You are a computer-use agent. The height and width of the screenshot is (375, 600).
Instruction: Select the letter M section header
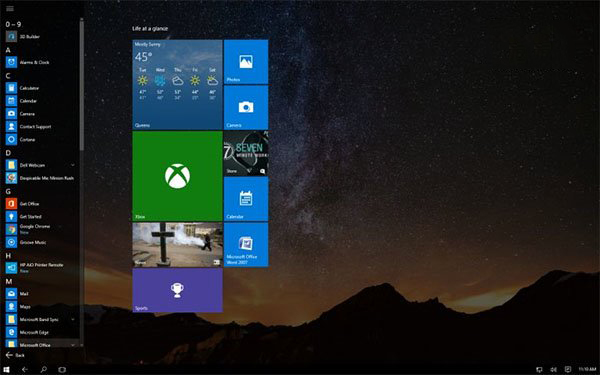pyautogui.click(x=8, y=281)
